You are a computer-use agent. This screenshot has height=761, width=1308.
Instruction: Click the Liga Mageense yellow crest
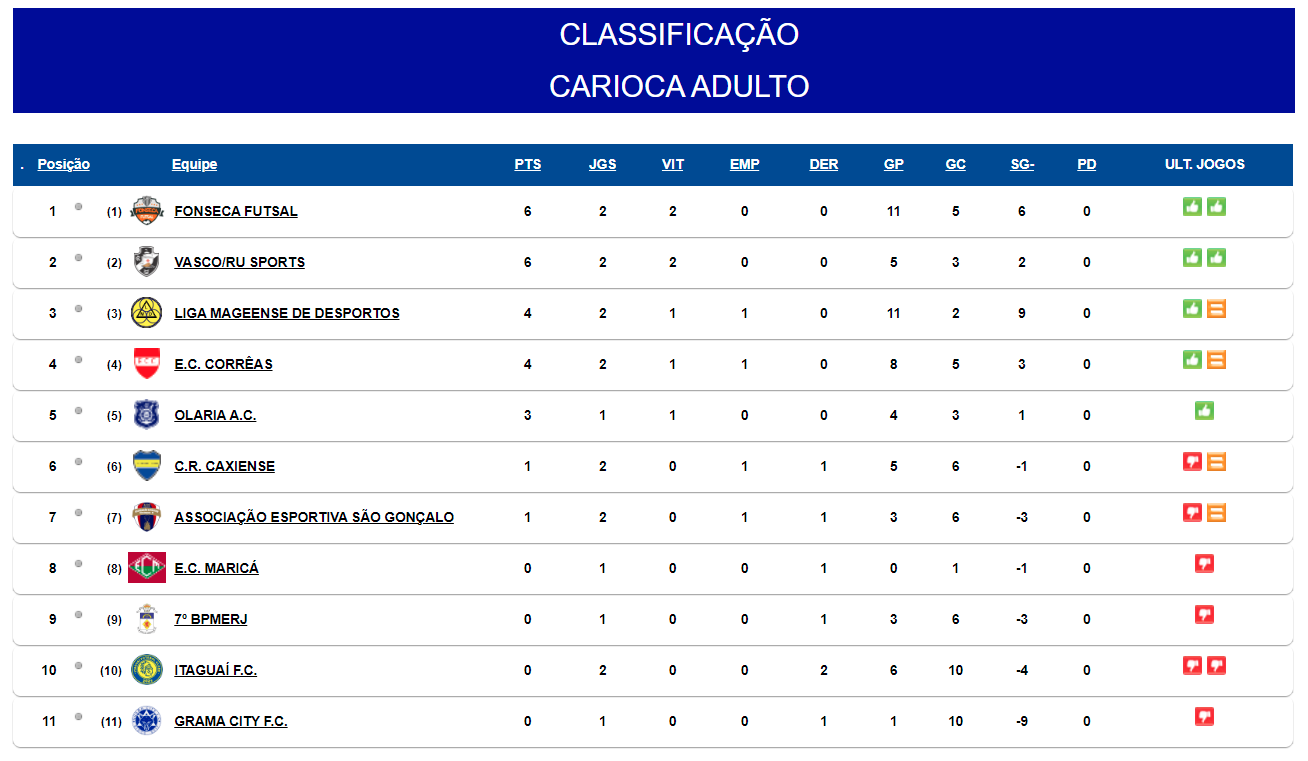[x=147, y=313]
